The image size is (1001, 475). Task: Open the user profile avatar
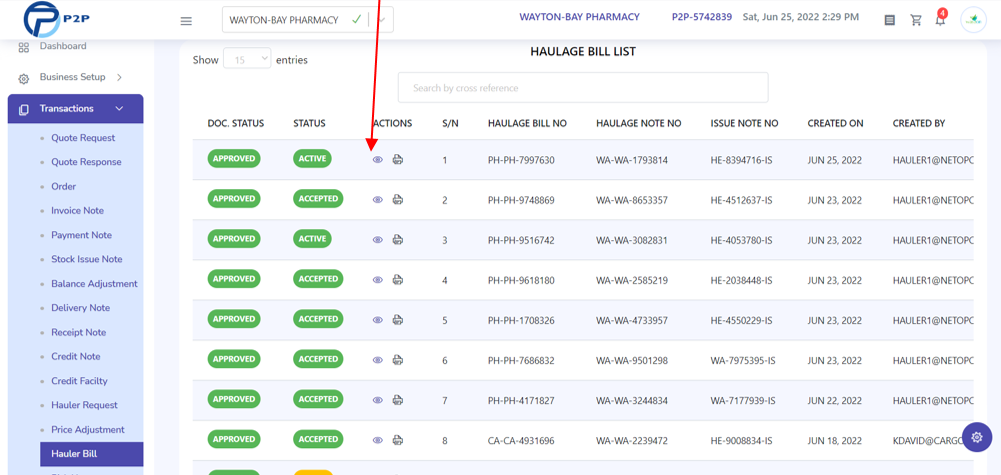click(x=973, y=20)
